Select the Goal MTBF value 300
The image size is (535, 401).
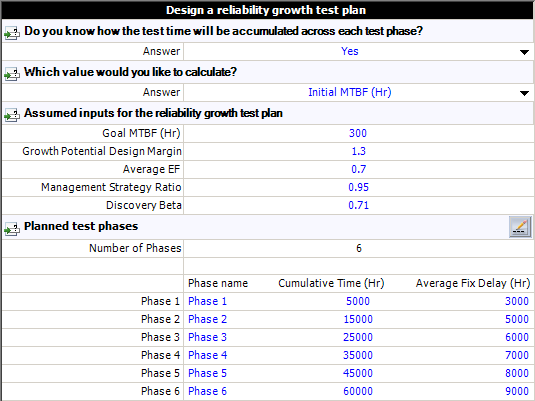(358, 133)
